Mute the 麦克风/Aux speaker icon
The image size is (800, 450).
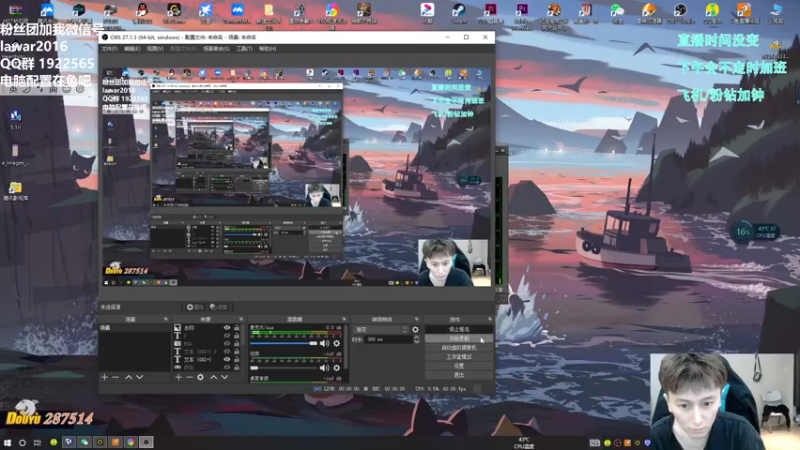(324, 343)
